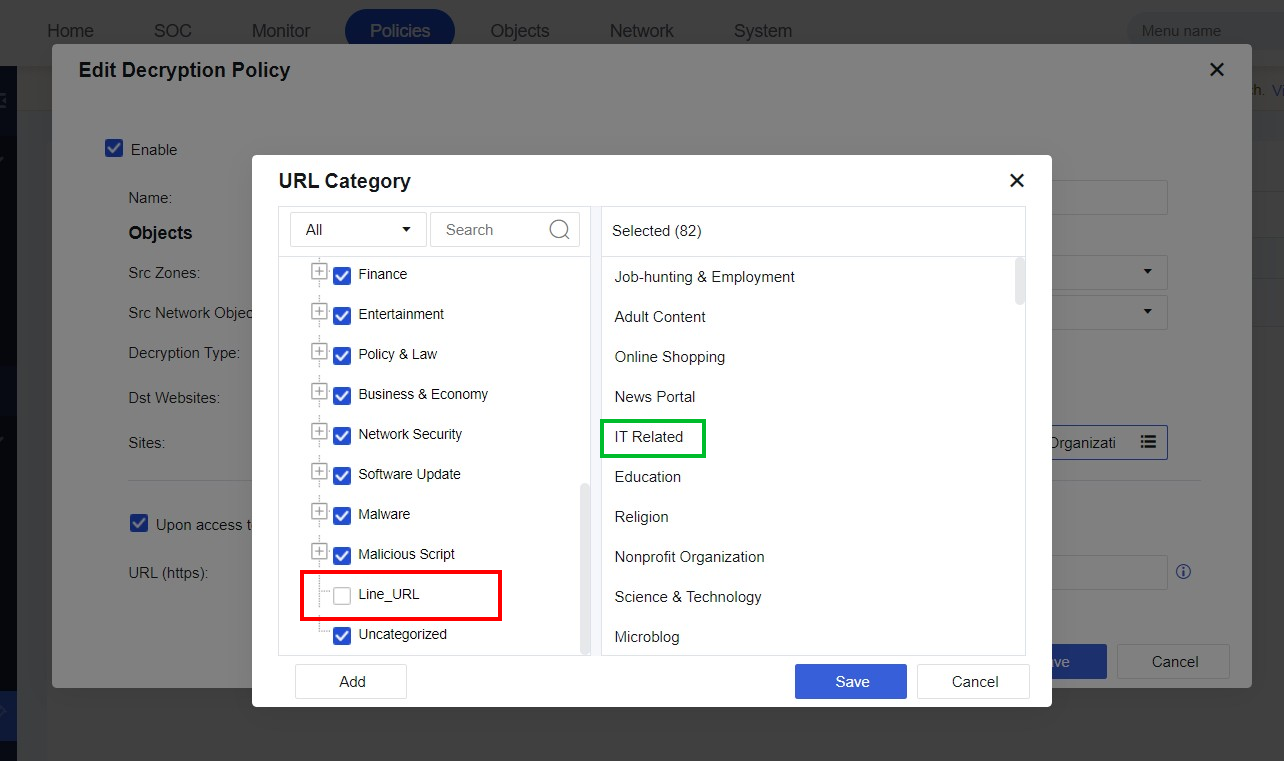This screenshot has height=761, width=1284.
Task: Open the All filter dropdown
Action: (x=358, y=229)
